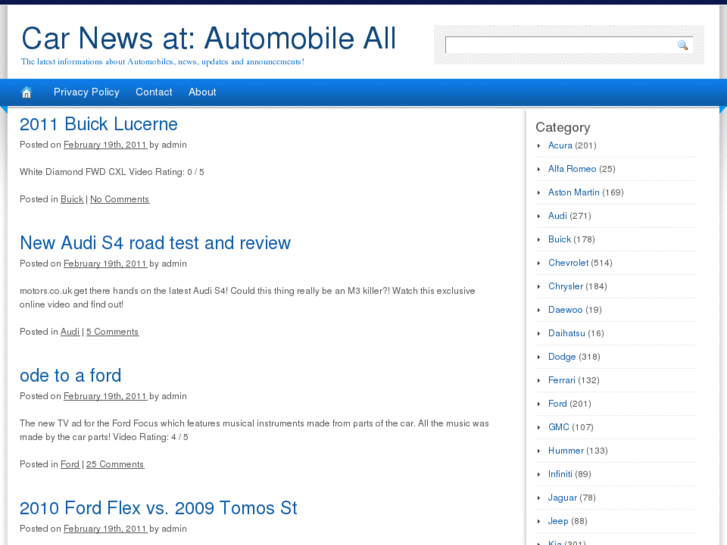Open Buick category link in post footer
The height and width of the screenshot is (545, 727).
click(72, 199)
